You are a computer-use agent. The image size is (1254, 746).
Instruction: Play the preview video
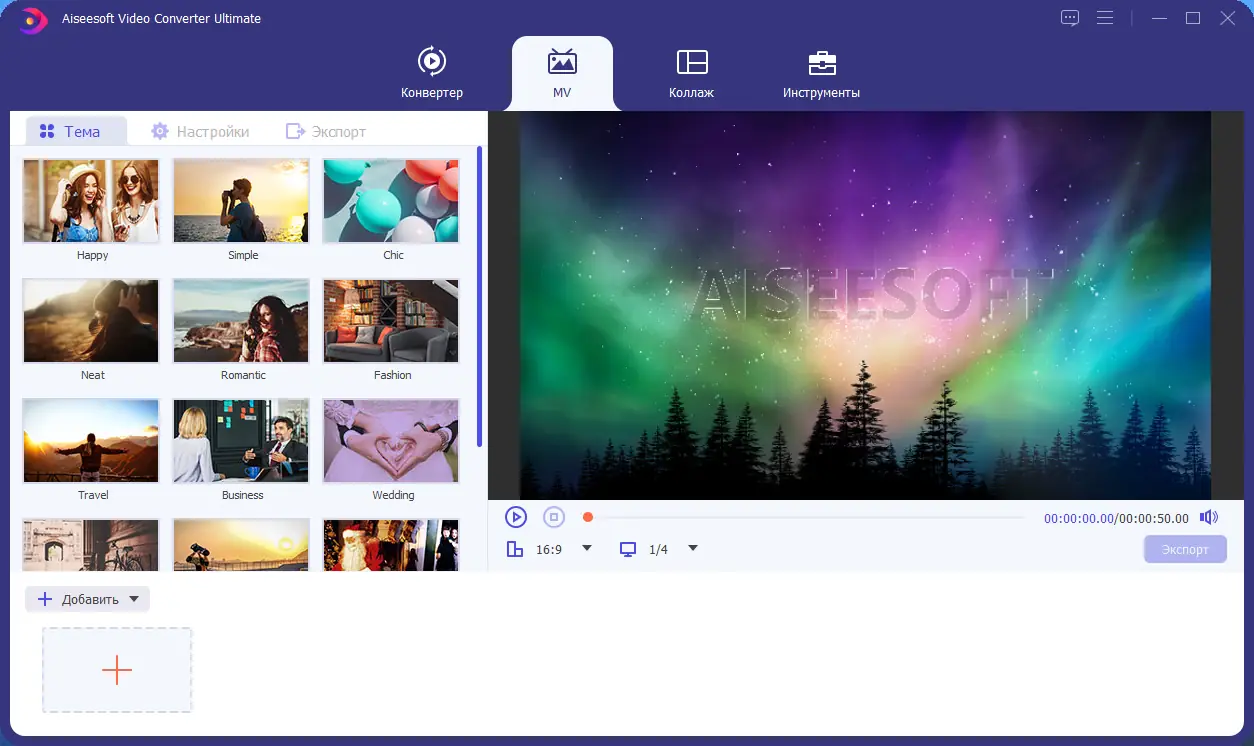(x=516, y=517)
